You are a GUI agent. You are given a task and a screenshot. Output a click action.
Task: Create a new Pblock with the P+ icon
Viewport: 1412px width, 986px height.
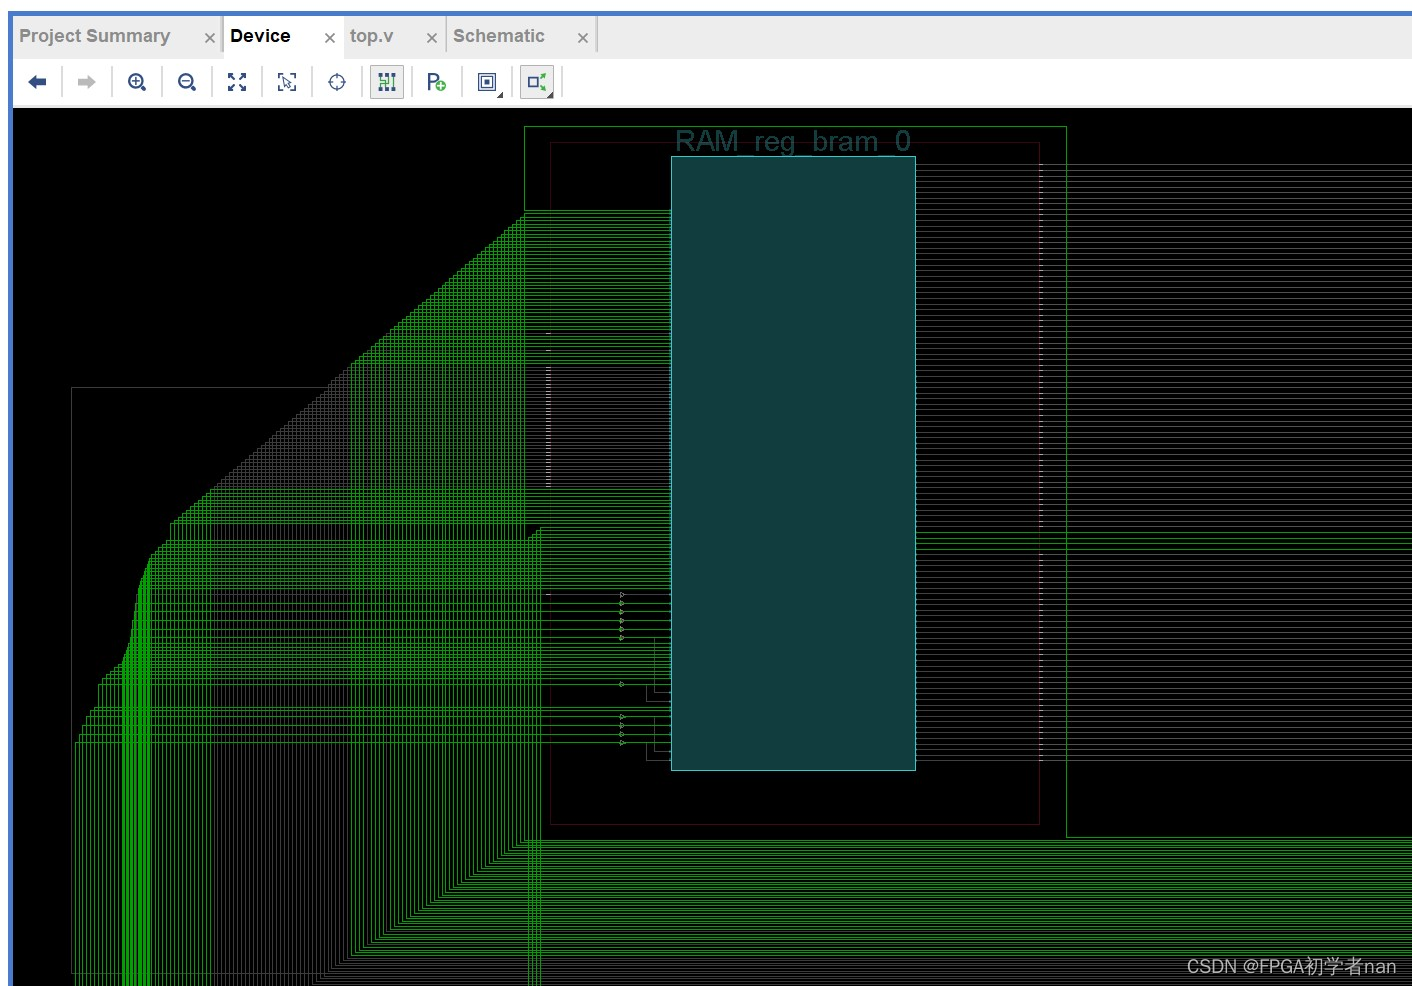tap(436, 82)
